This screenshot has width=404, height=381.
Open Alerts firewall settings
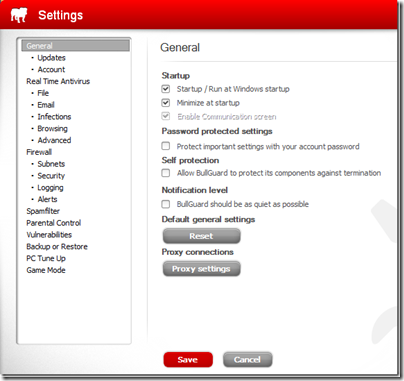(x=47, y=199)
